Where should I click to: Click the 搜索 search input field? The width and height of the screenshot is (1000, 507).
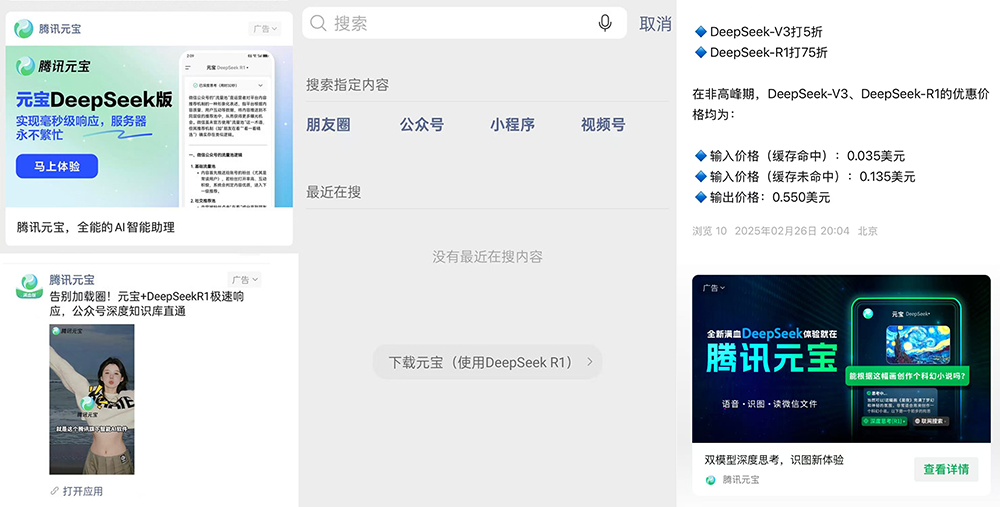464,24
